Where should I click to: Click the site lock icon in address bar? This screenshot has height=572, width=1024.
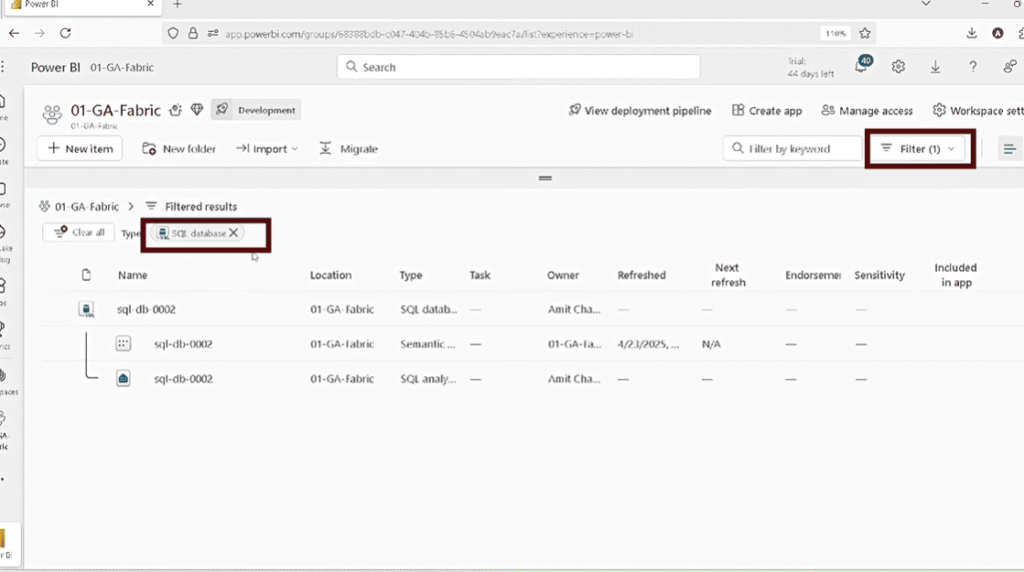tap(193, 33)
